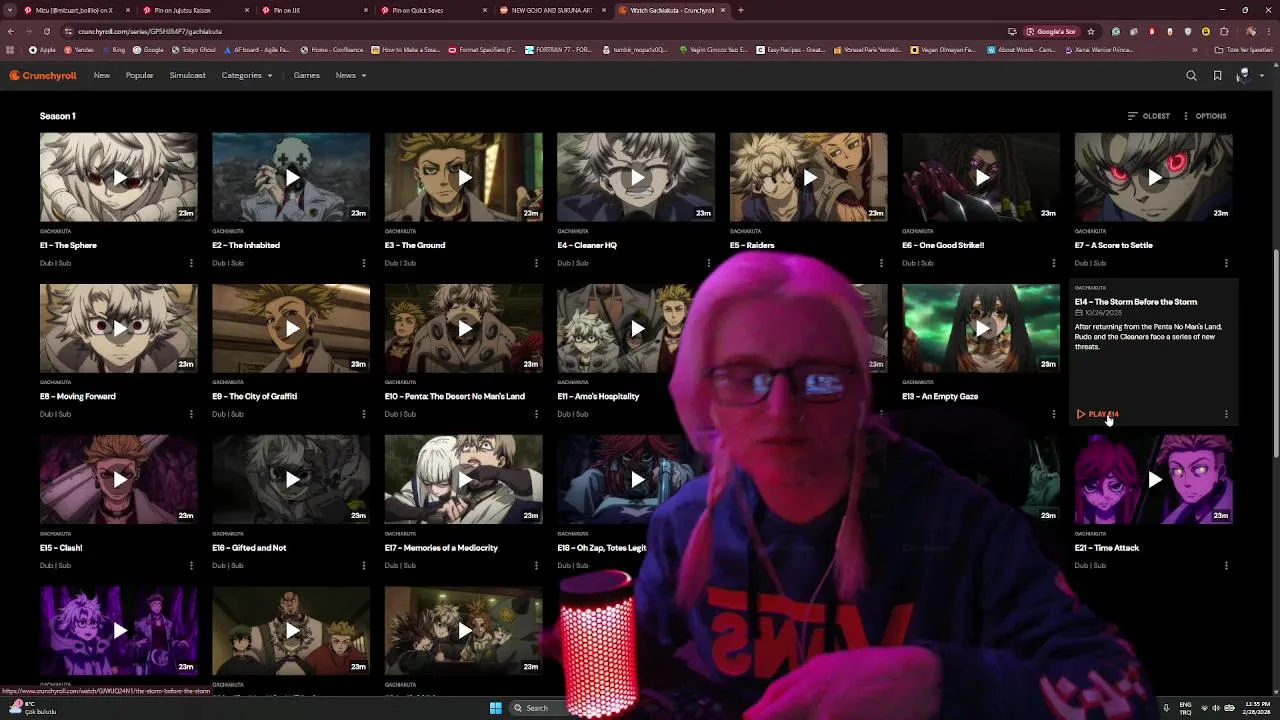Open the Windows Start menu
The height and width of the screenshot is (720, 1280).
pyautogui.click(x=495, y=708)
